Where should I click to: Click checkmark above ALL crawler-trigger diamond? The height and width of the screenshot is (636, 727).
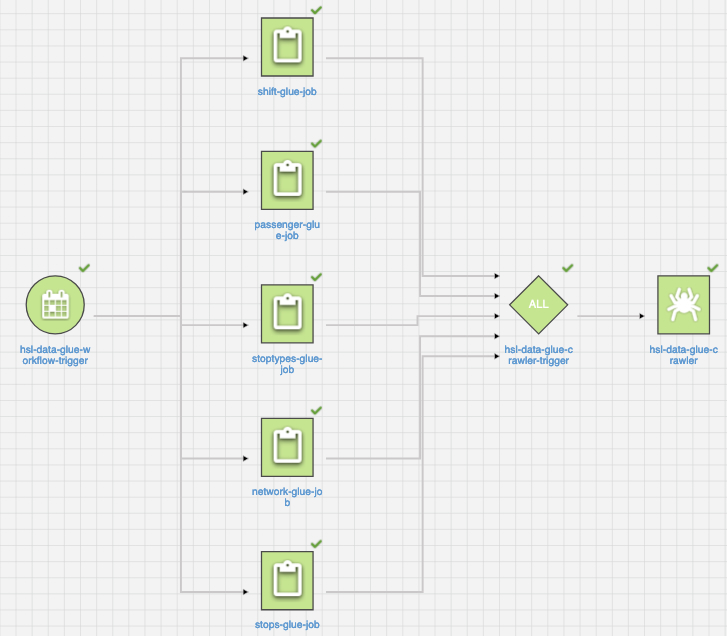[x=568, y=267]
